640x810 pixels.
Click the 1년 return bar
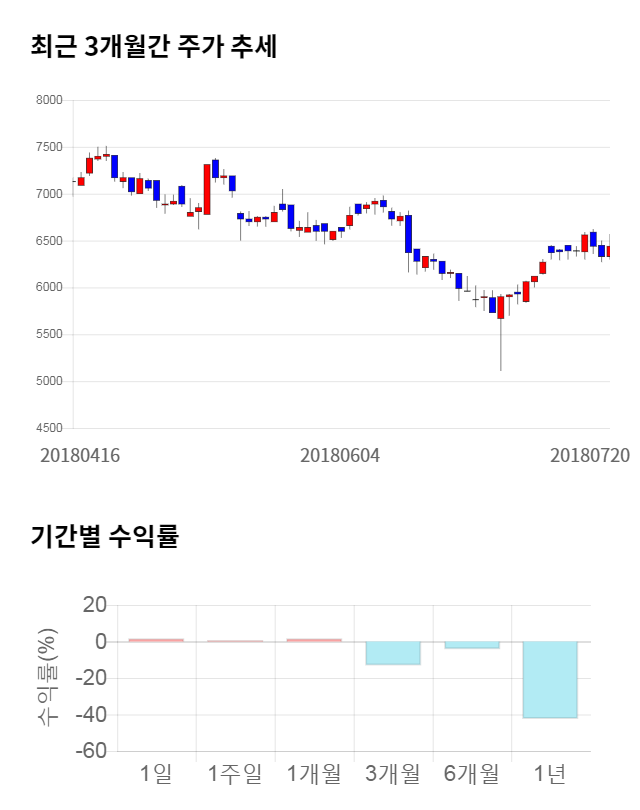click(x=550, y=679)
